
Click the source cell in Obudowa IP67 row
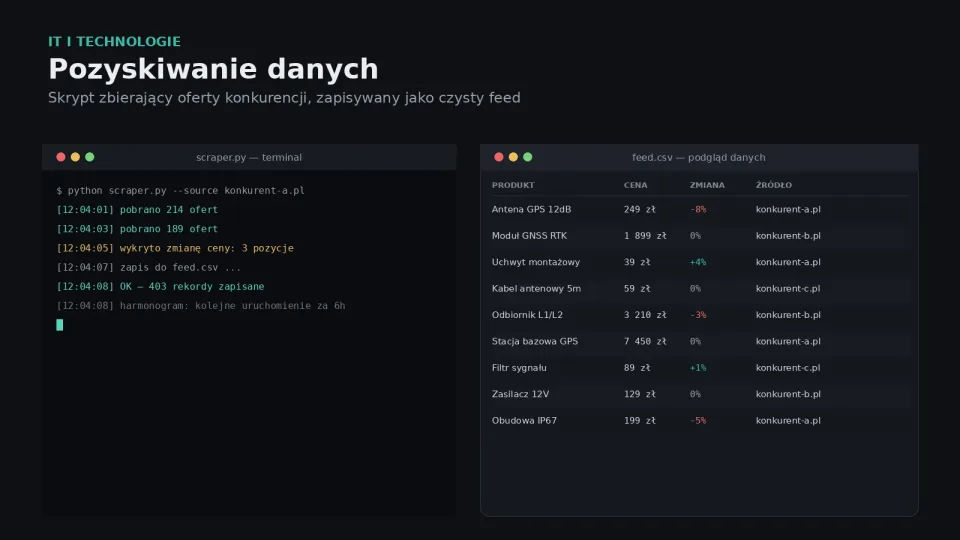coord(788,421)
